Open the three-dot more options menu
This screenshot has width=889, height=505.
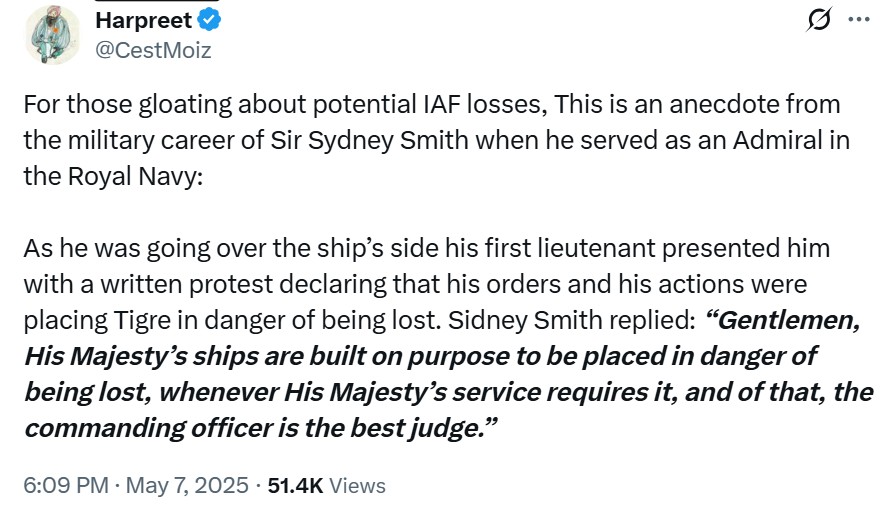(859, 20)
